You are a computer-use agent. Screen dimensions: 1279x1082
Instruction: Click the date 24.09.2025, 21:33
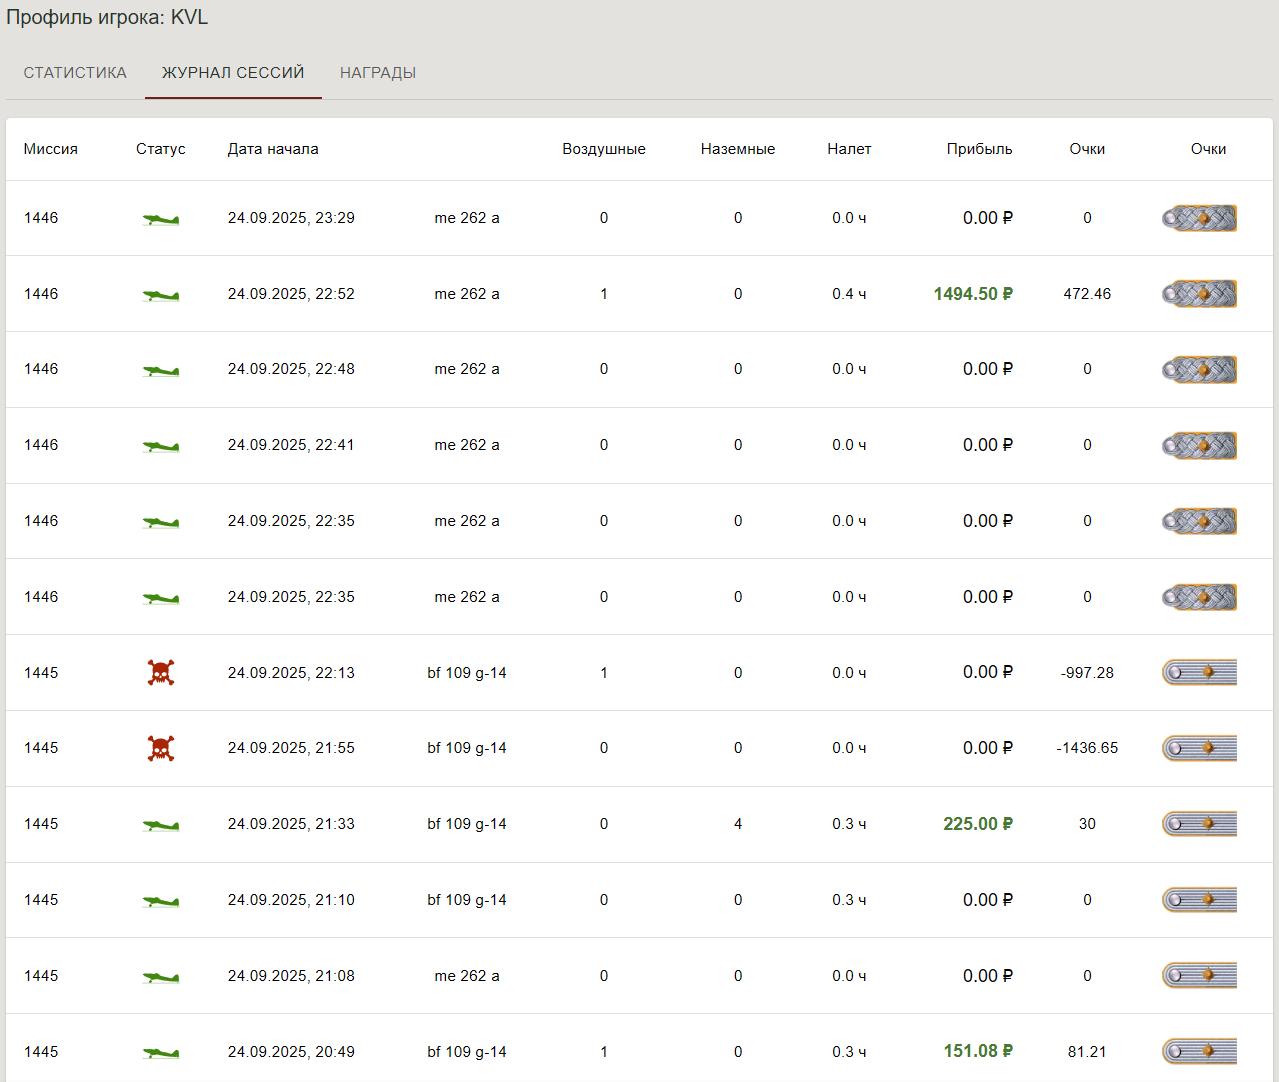291,824
